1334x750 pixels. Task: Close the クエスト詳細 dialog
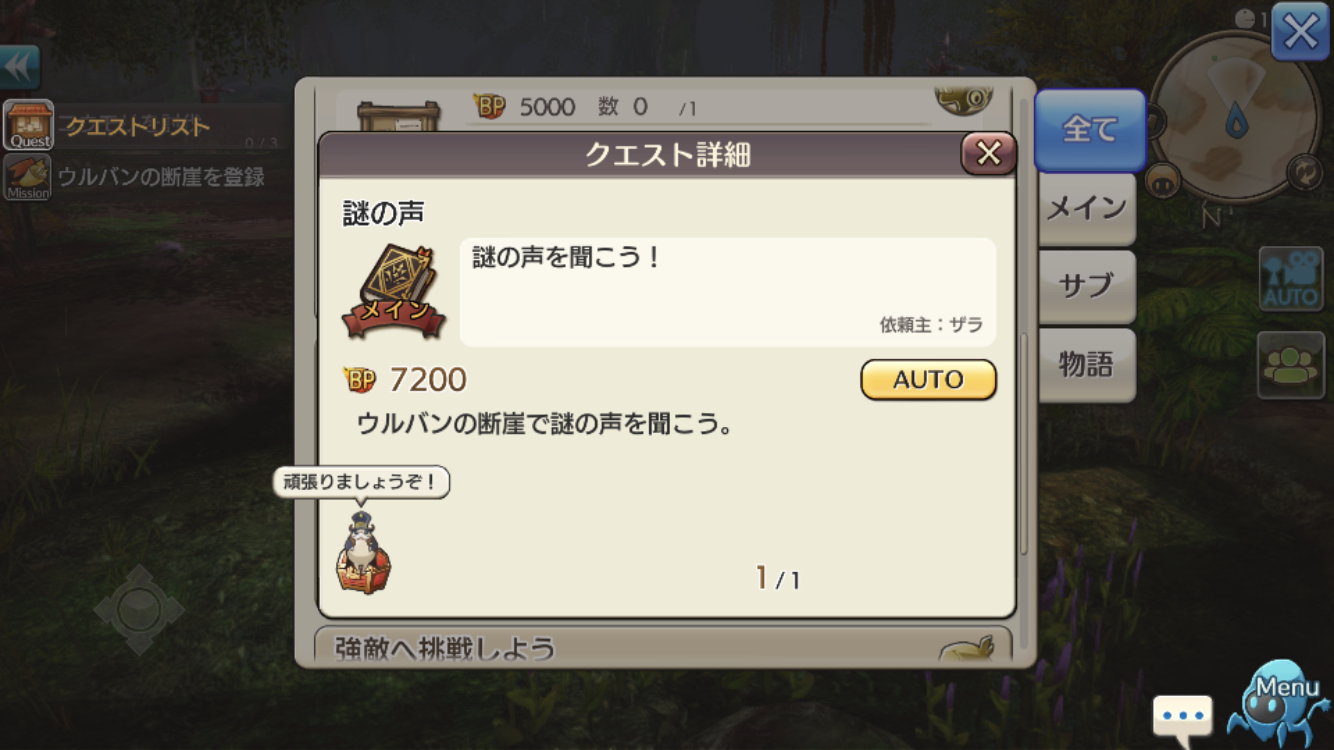tap(988, 153)
